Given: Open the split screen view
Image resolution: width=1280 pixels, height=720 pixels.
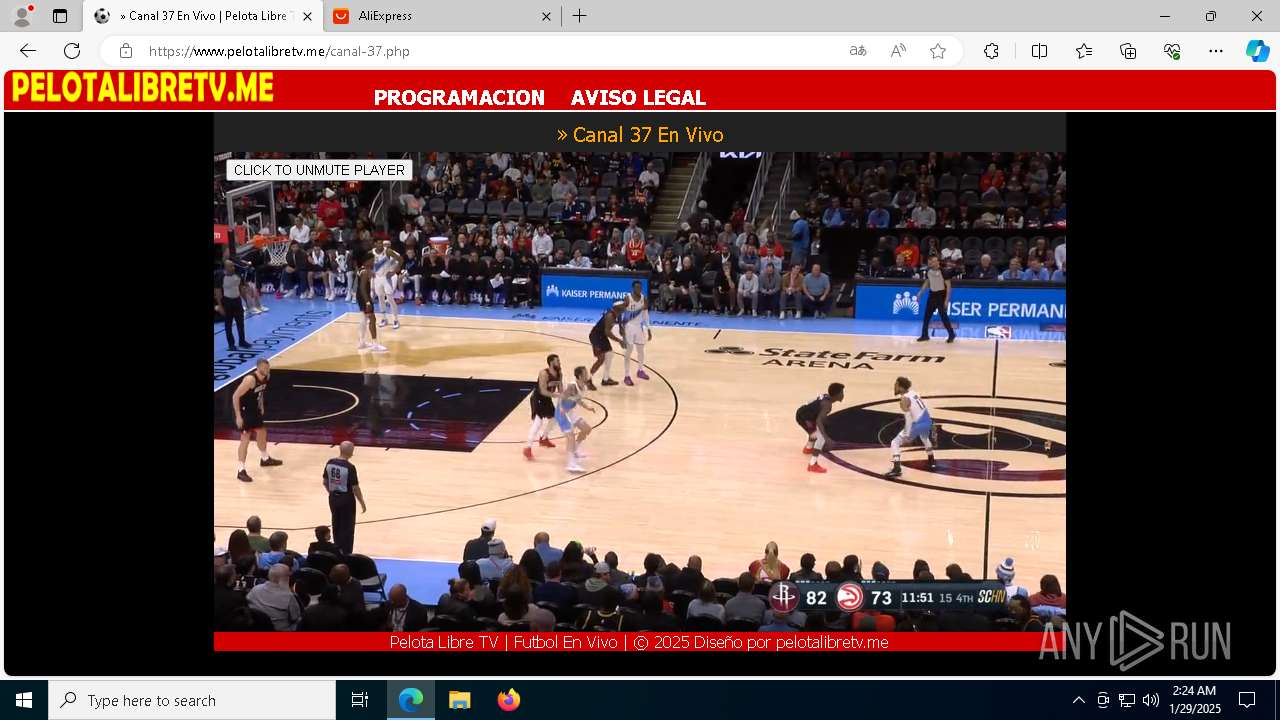Looking at the screenshot, I should [1039, 51].
